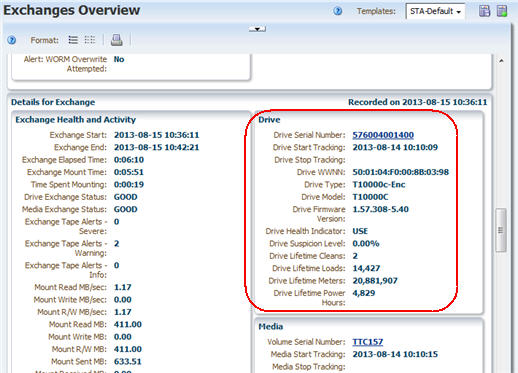
Task: Select Exchange Start value 2013-08-15 10:36:11
Action: point(156,135)
